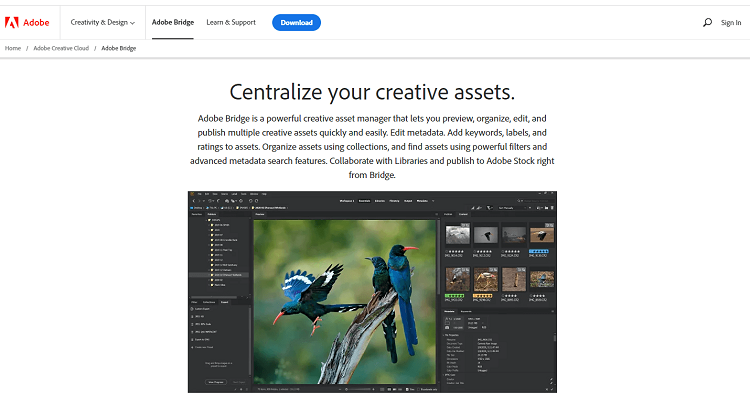Viewport: 750px width, 396px height.
Task: Click the Sign In link
Action: pyautogui.click(x=731, y=22)
